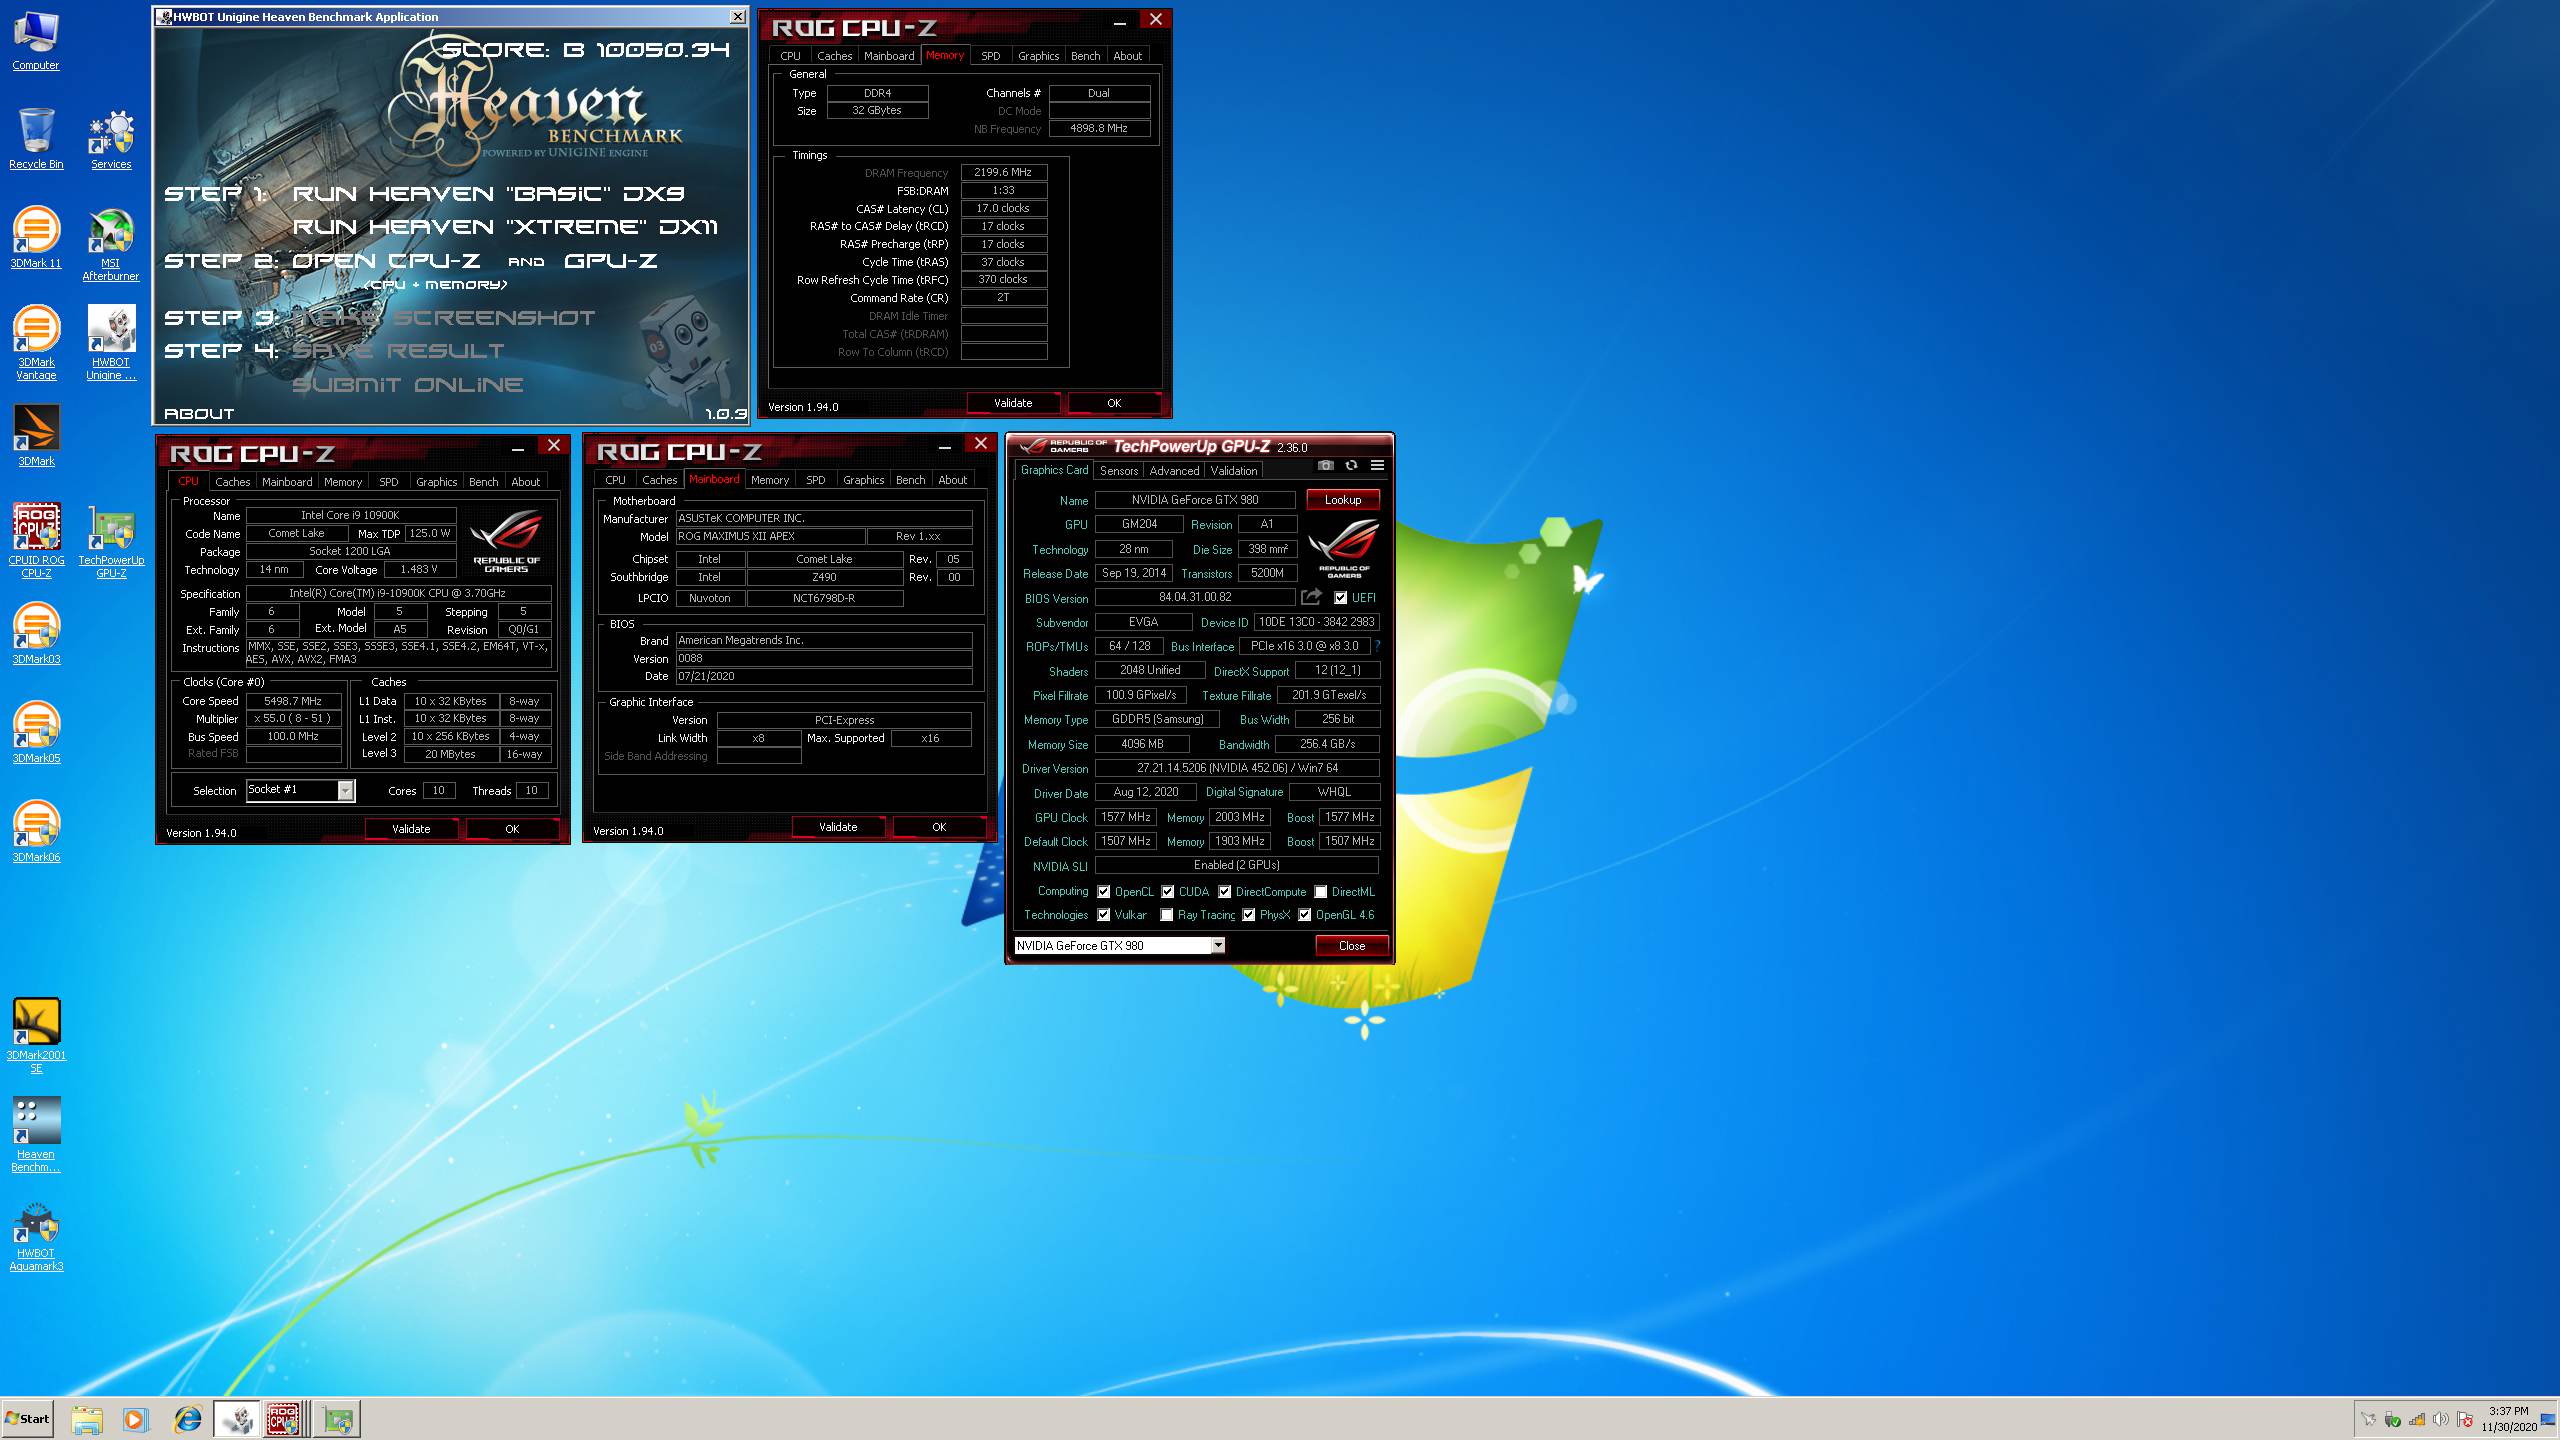The image size is (2560, 1440).
Task: Open the 3DMark Vantage desktop shortcut
Action: tap(36, 343)
